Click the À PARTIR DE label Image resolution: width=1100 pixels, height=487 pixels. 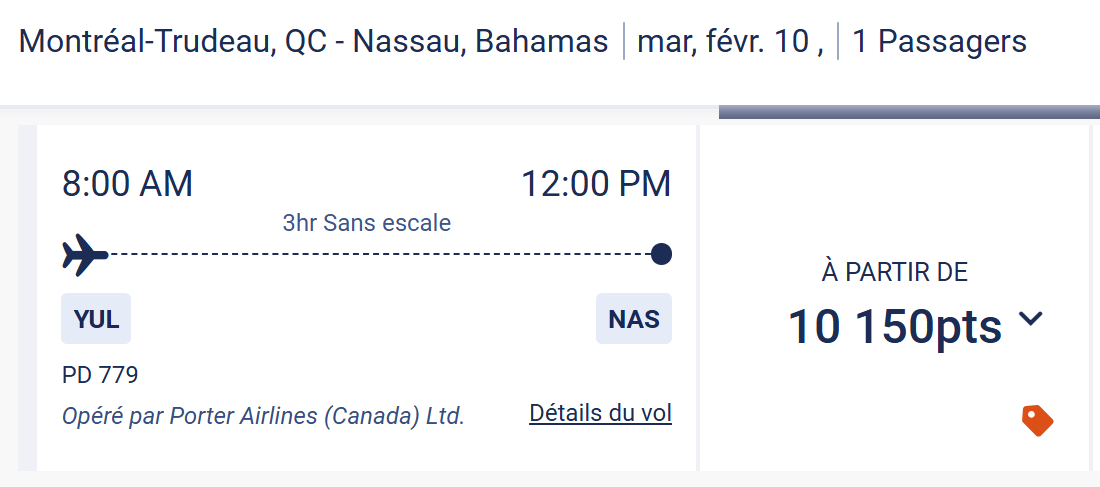tap(894, 271)
